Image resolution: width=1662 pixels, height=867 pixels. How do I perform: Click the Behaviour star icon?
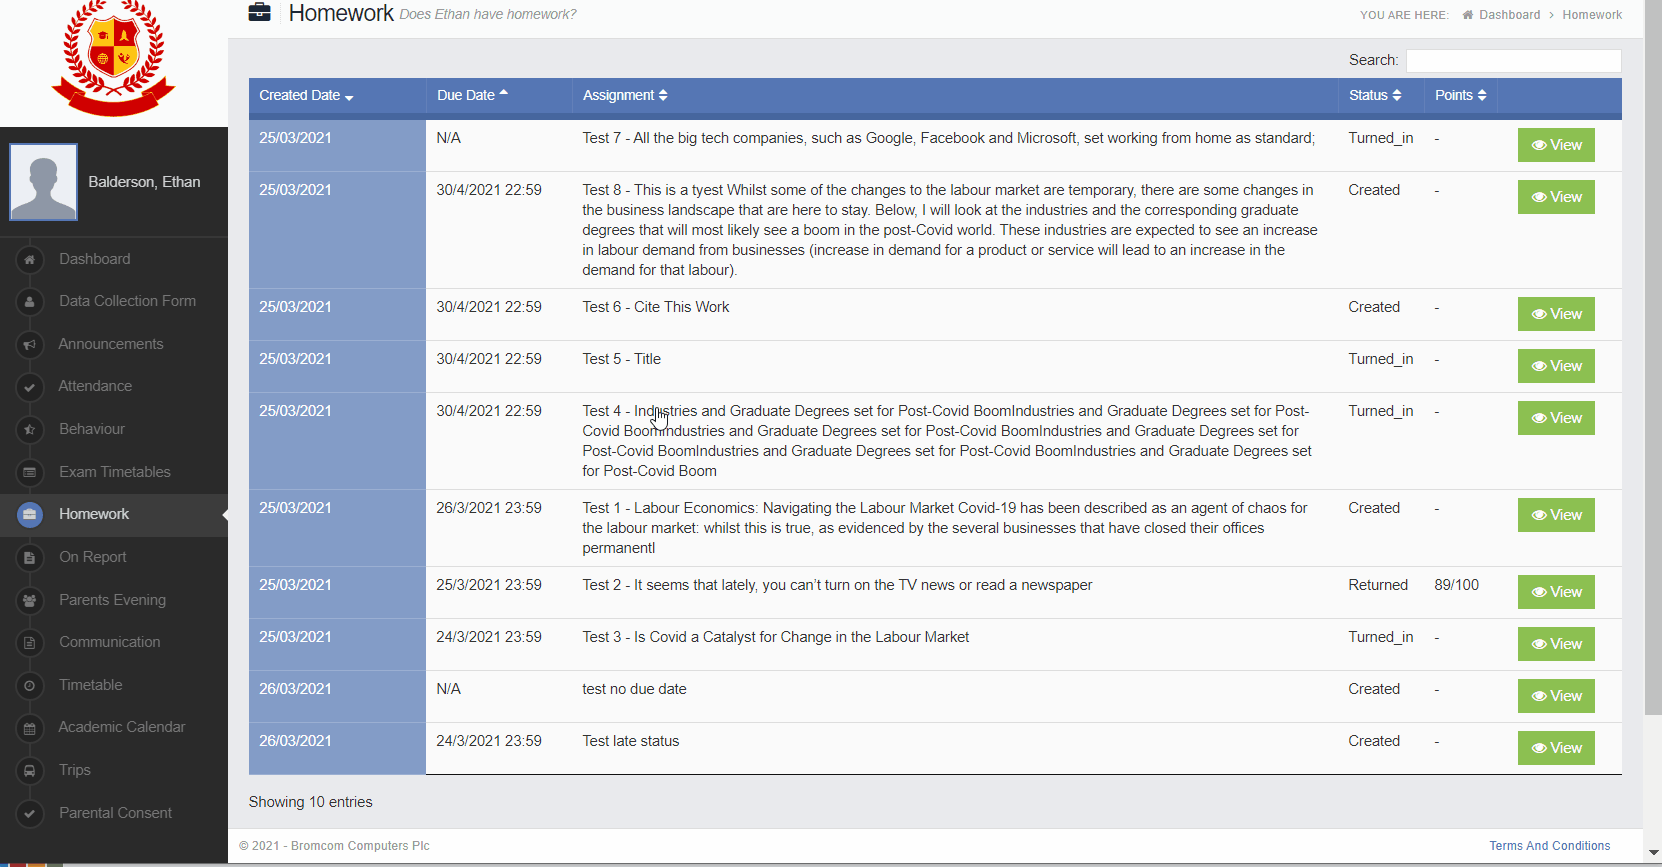coord(30,429)
